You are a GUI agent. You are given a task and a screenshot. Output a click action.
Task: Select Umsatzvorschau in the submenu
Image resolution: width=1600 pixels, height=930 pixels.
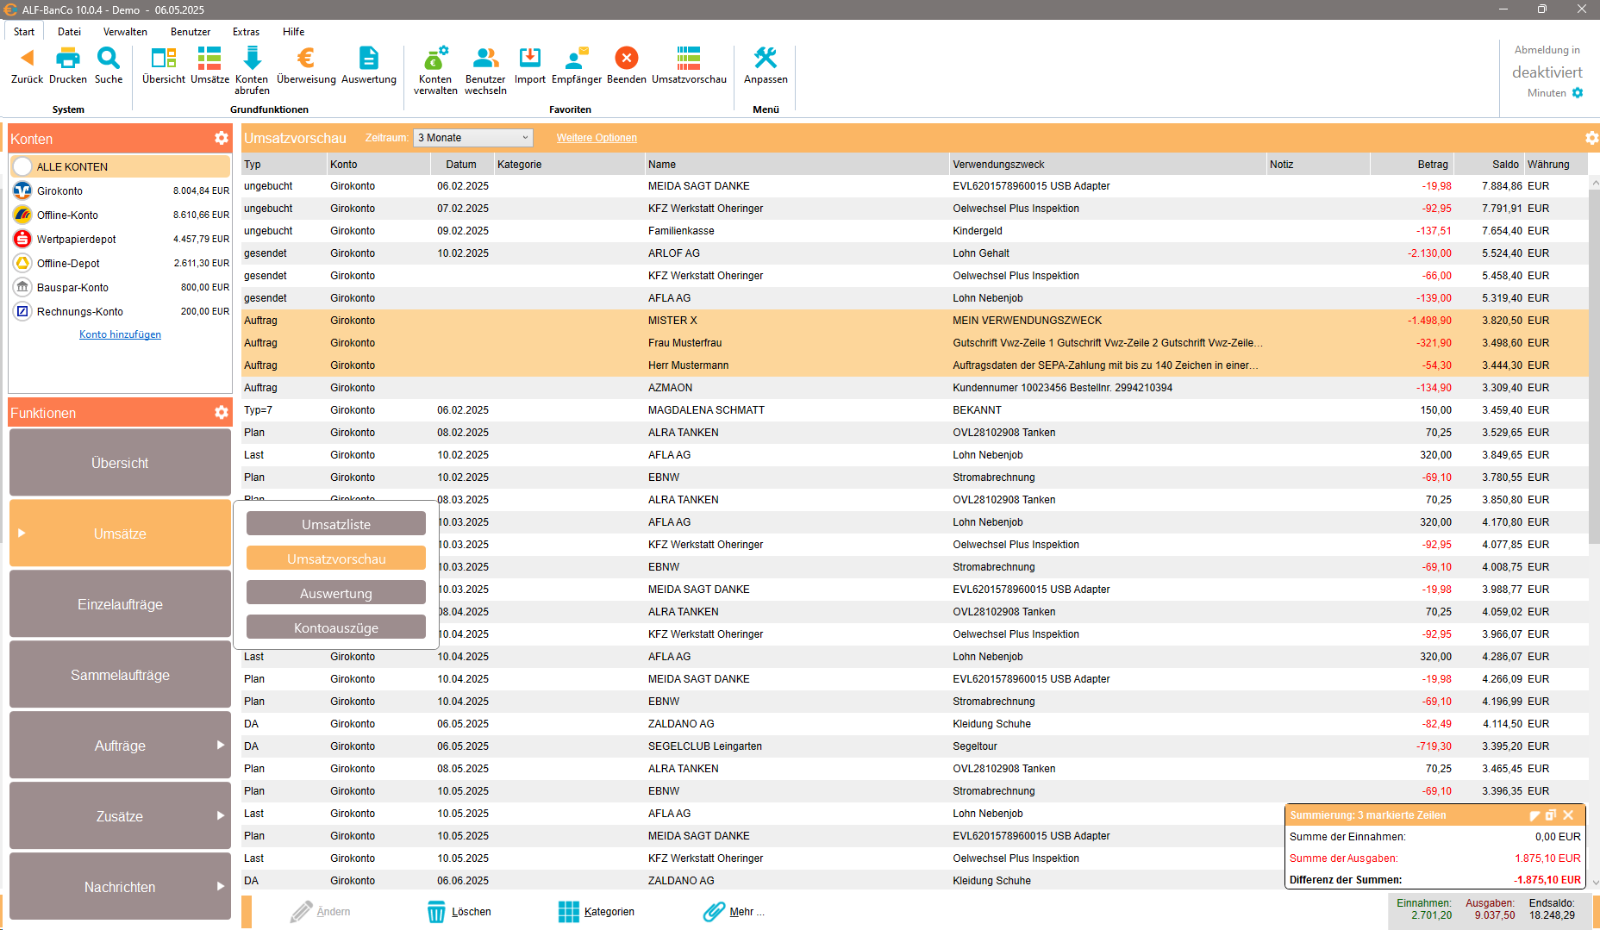click(x=336, y=559)
